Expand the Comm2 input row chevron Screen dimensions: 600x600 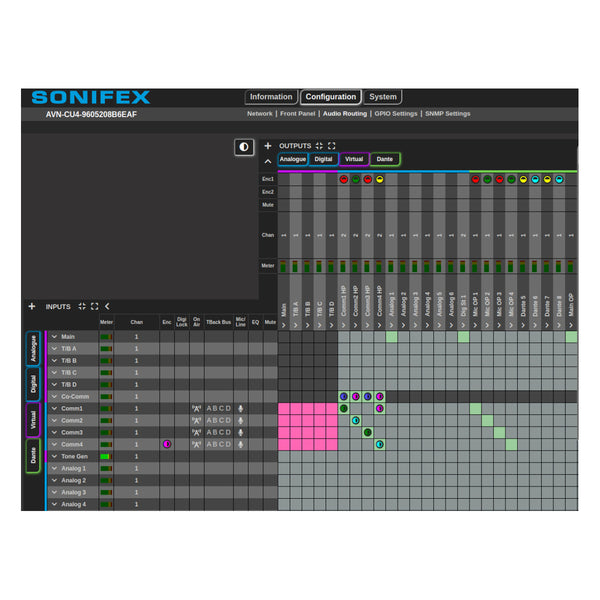[55, 421]
